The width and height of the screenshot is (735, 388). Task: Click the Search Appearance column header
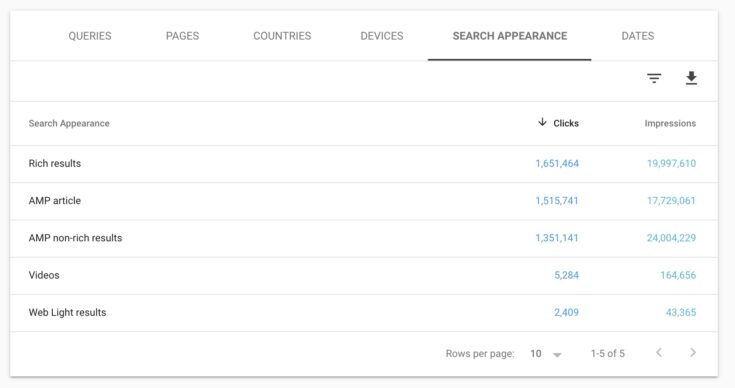(69, 123)
